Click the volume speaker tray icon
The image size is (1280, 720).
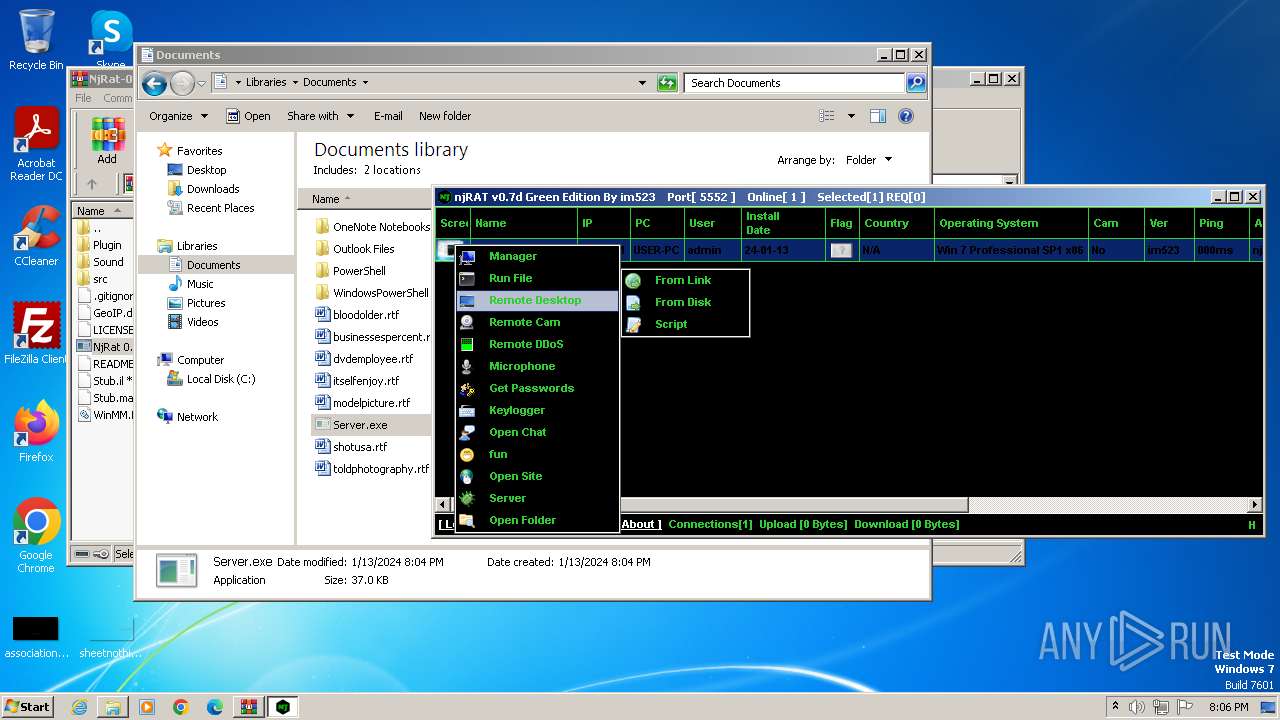1137,707
